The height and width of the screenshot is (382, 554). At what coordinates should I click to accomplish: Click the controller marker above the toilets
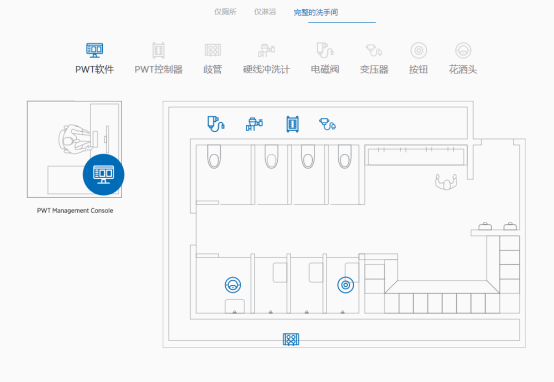click(x=293, y=124)
